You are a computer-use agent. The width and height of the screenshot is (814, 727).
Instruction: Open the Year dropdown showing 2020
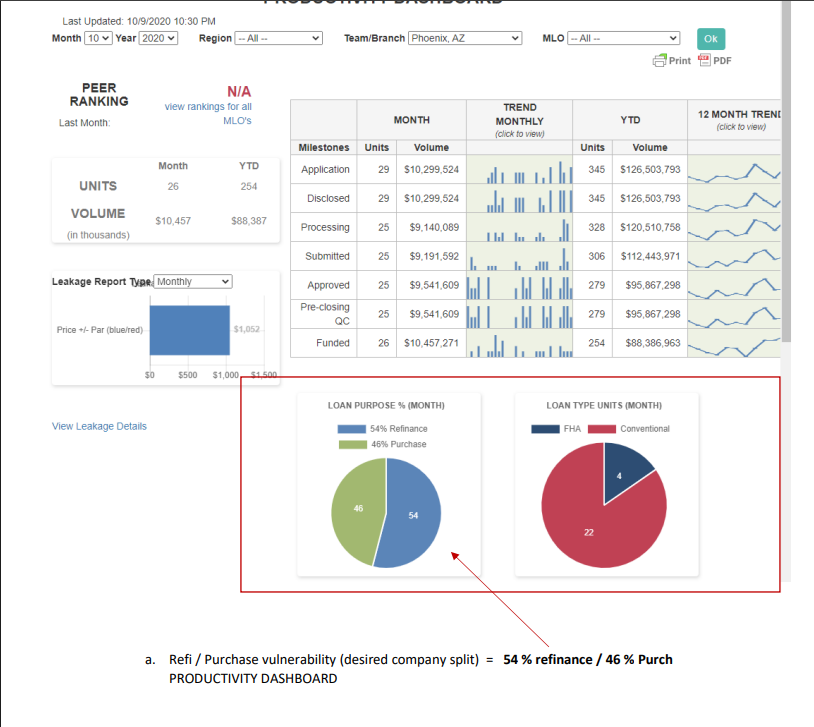tap(158, 38)
